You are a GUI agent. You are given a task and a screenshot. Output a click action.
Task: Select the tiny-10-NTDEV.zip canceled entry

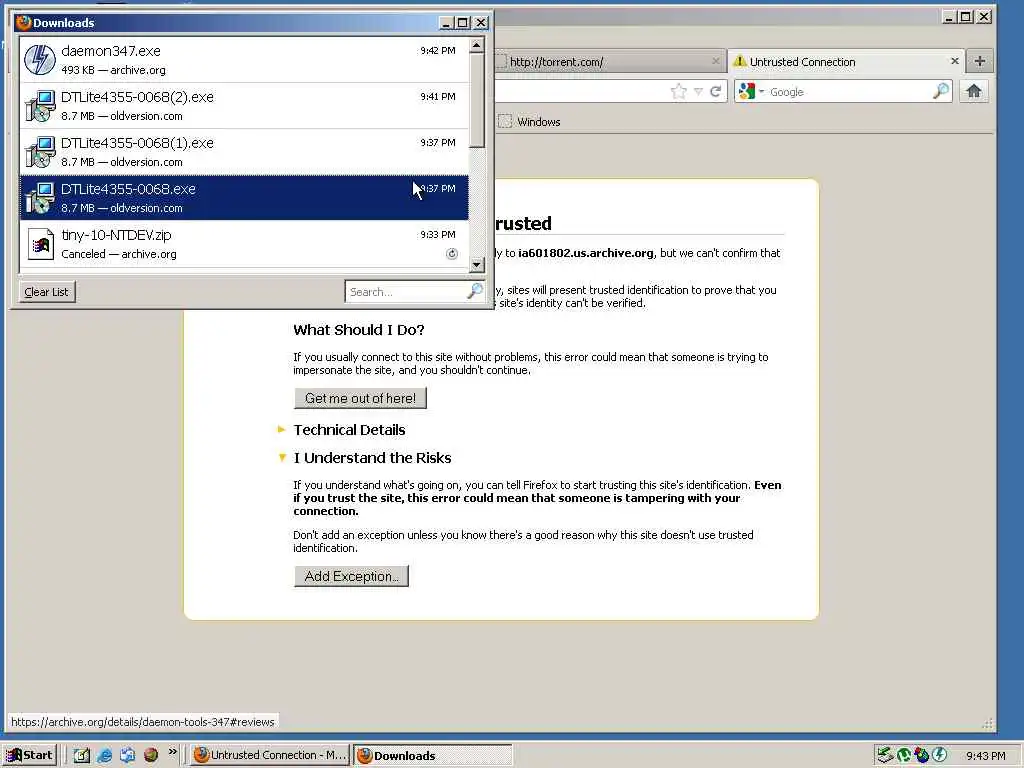click(x=244, y=244)
